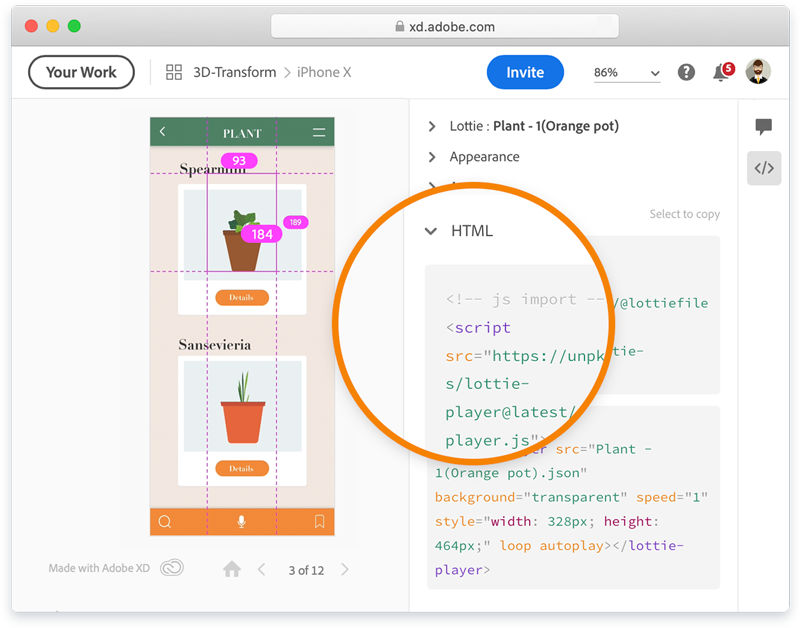Open Your Work
Image resolution: width=800 pixels, height=628 pixels.
click(81, 72)
